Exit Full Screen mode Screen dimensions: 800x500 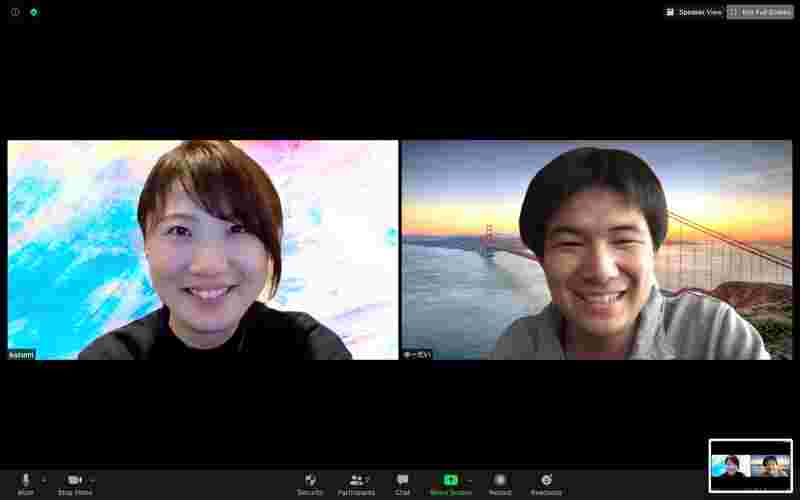click(x=760, y=12)
